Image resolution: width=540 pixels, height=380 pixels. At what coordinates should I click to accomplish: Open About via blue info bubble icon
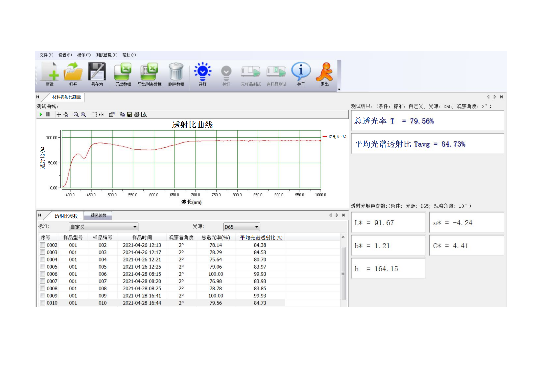point(301,71)
